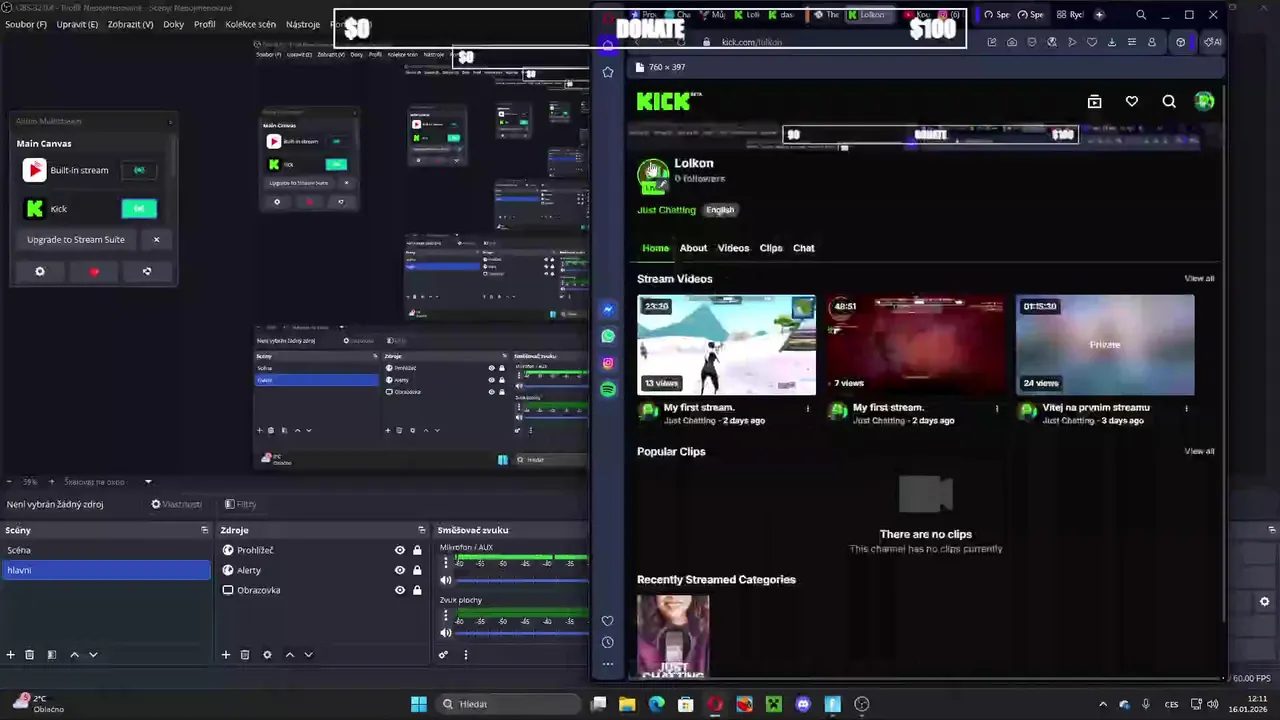1280x720 pixels.
Task: Open Kick browse video library icon
Action: click(x=1095, y=101)
